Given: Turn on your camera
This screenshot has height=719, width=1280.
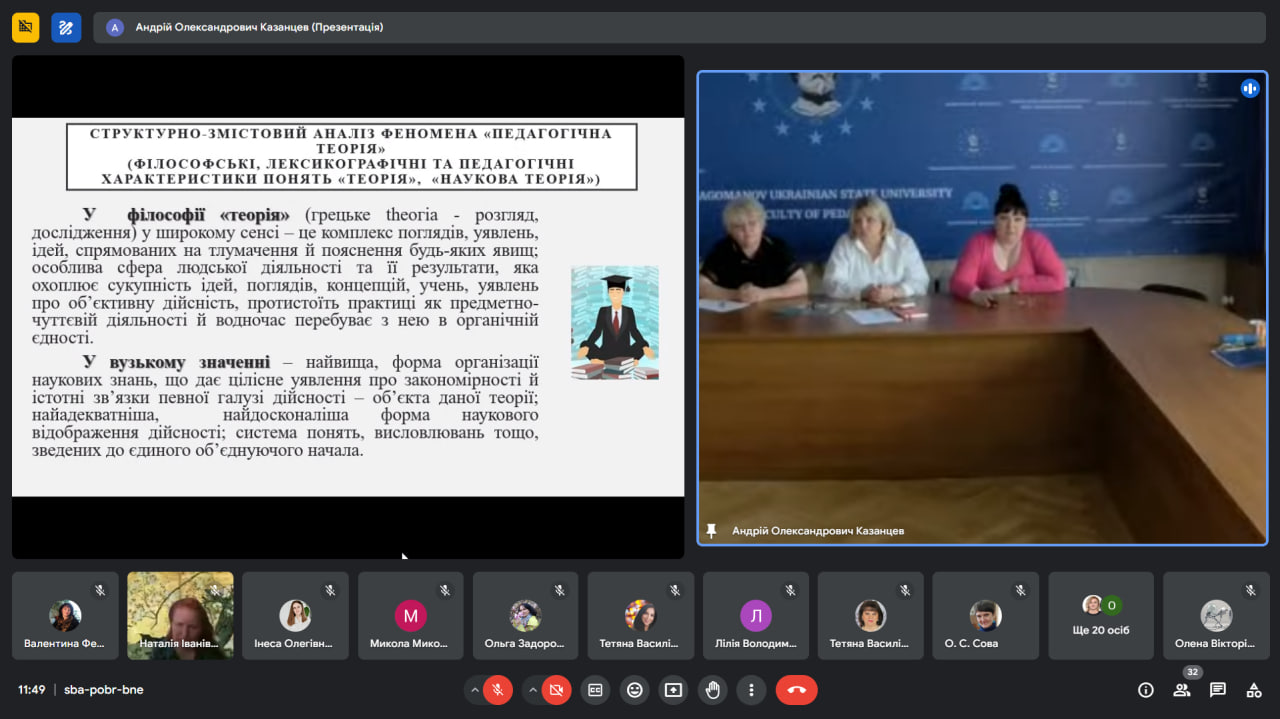Looking at the screenshot, I should pos(558,690).
